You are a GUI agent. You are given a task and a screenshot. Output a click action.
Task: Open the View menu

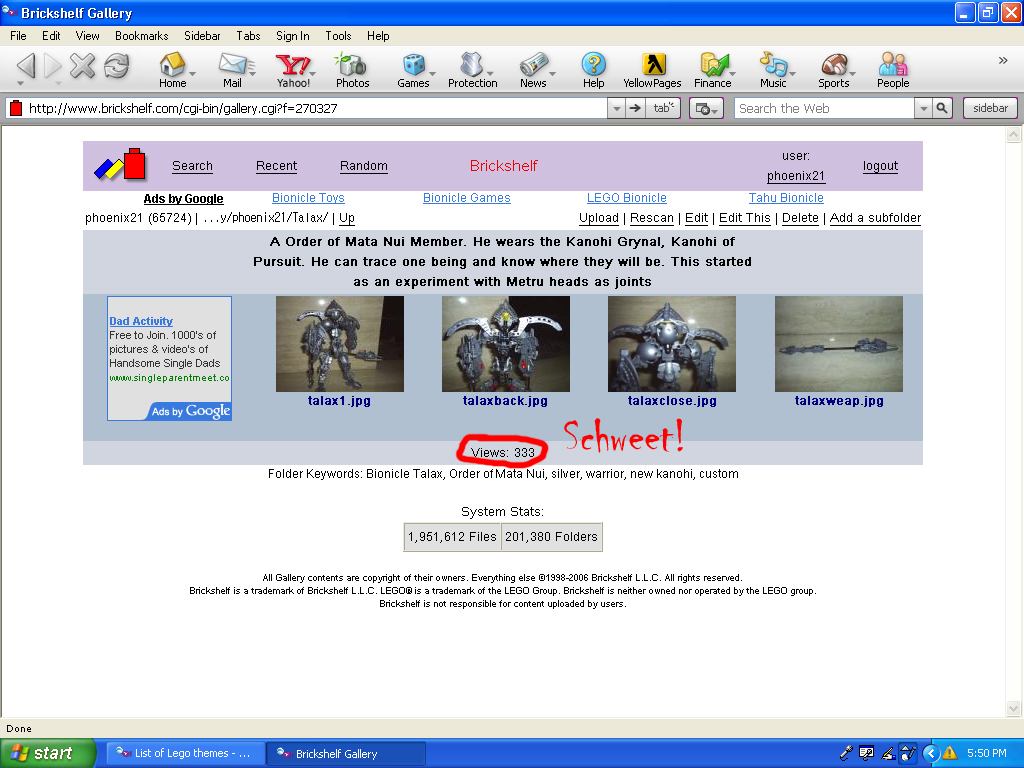point(87,36)
